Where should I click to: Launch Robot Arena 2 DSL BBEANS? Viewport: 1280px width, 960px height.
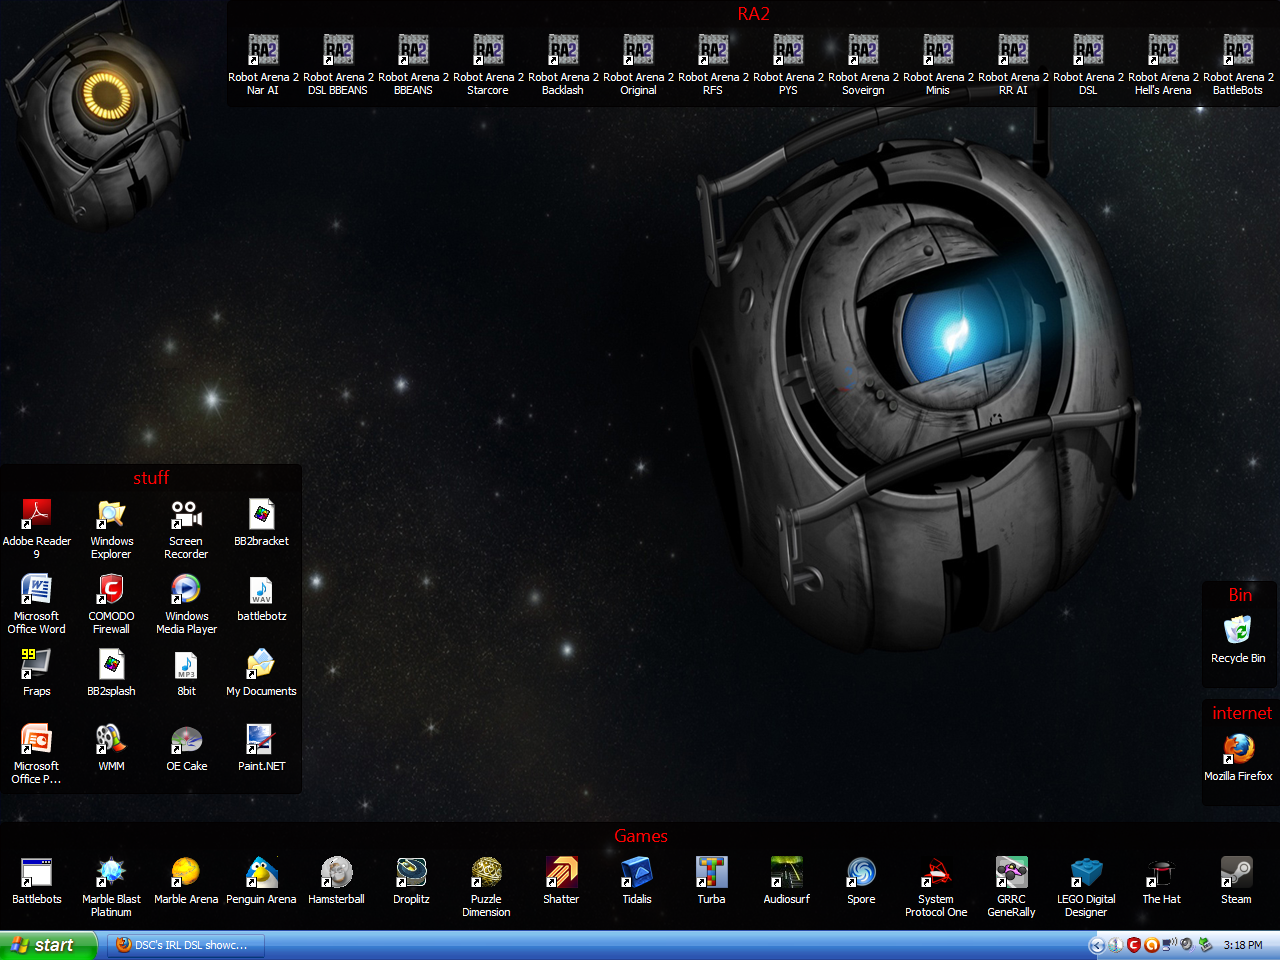point(338,65)
